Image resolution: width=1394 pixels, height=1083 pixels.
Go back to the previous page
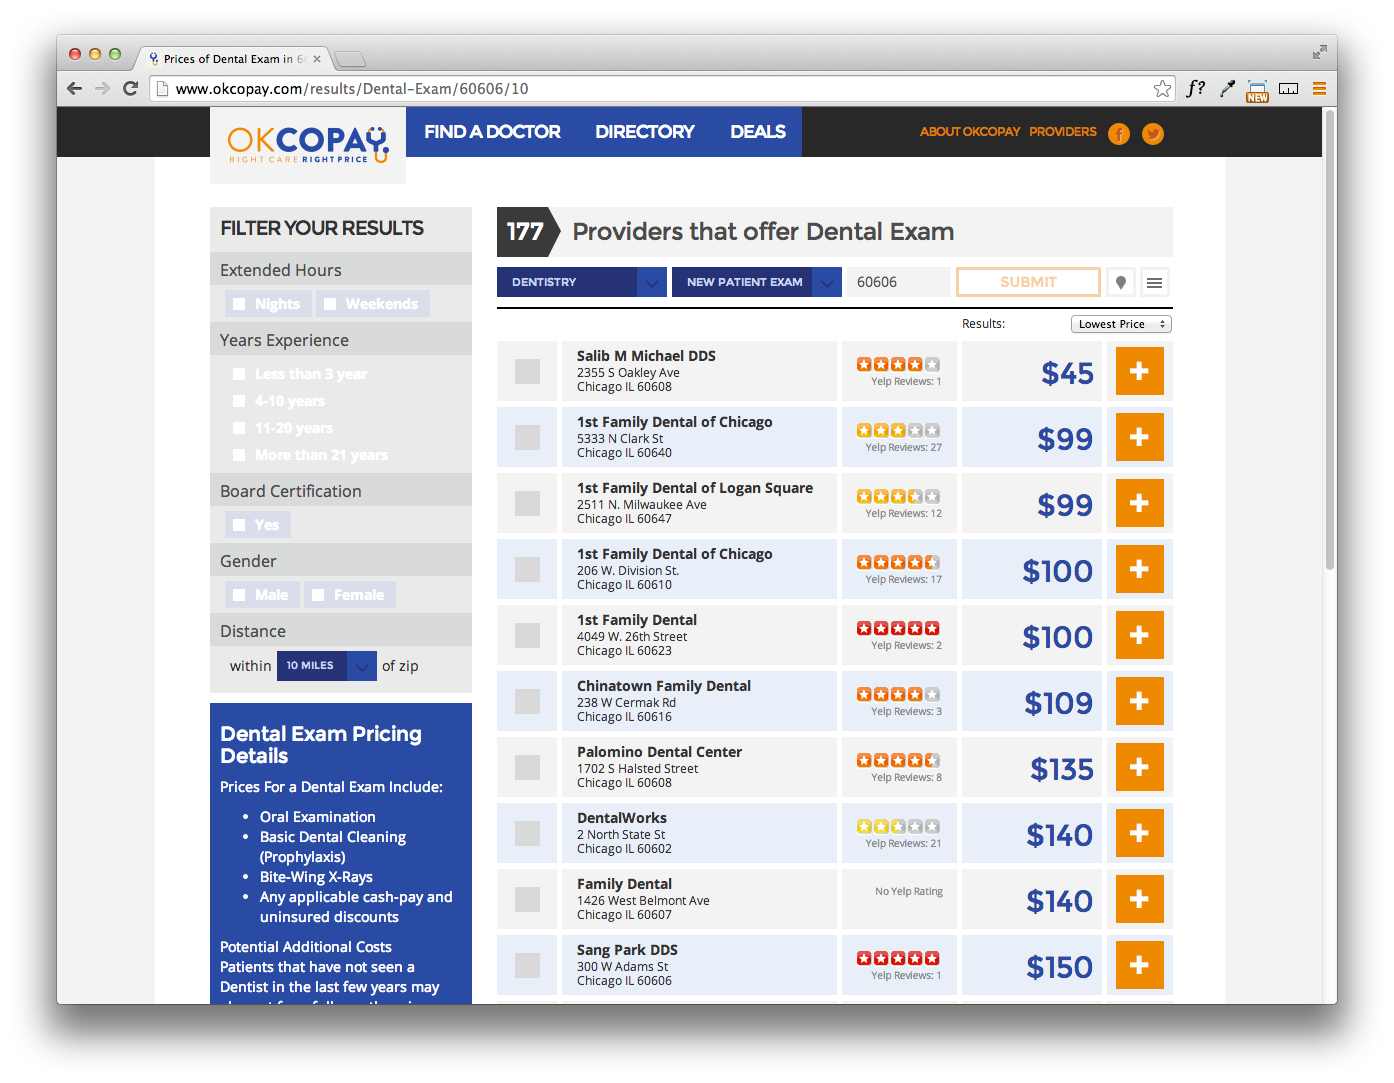point(75,88)
